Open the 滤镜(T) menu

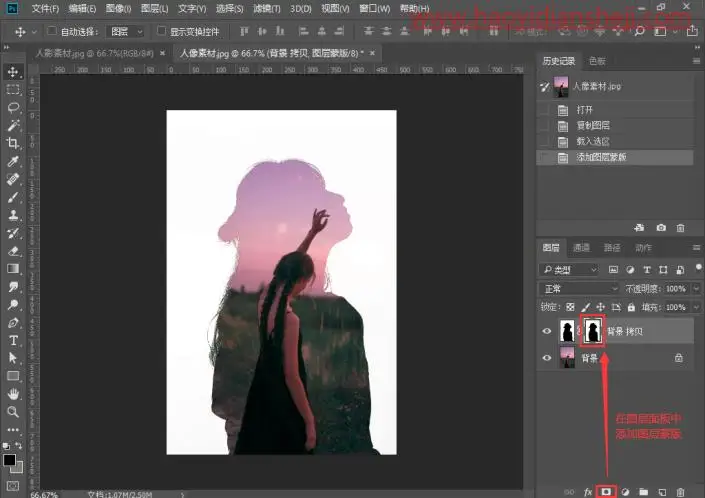[267, 9]
